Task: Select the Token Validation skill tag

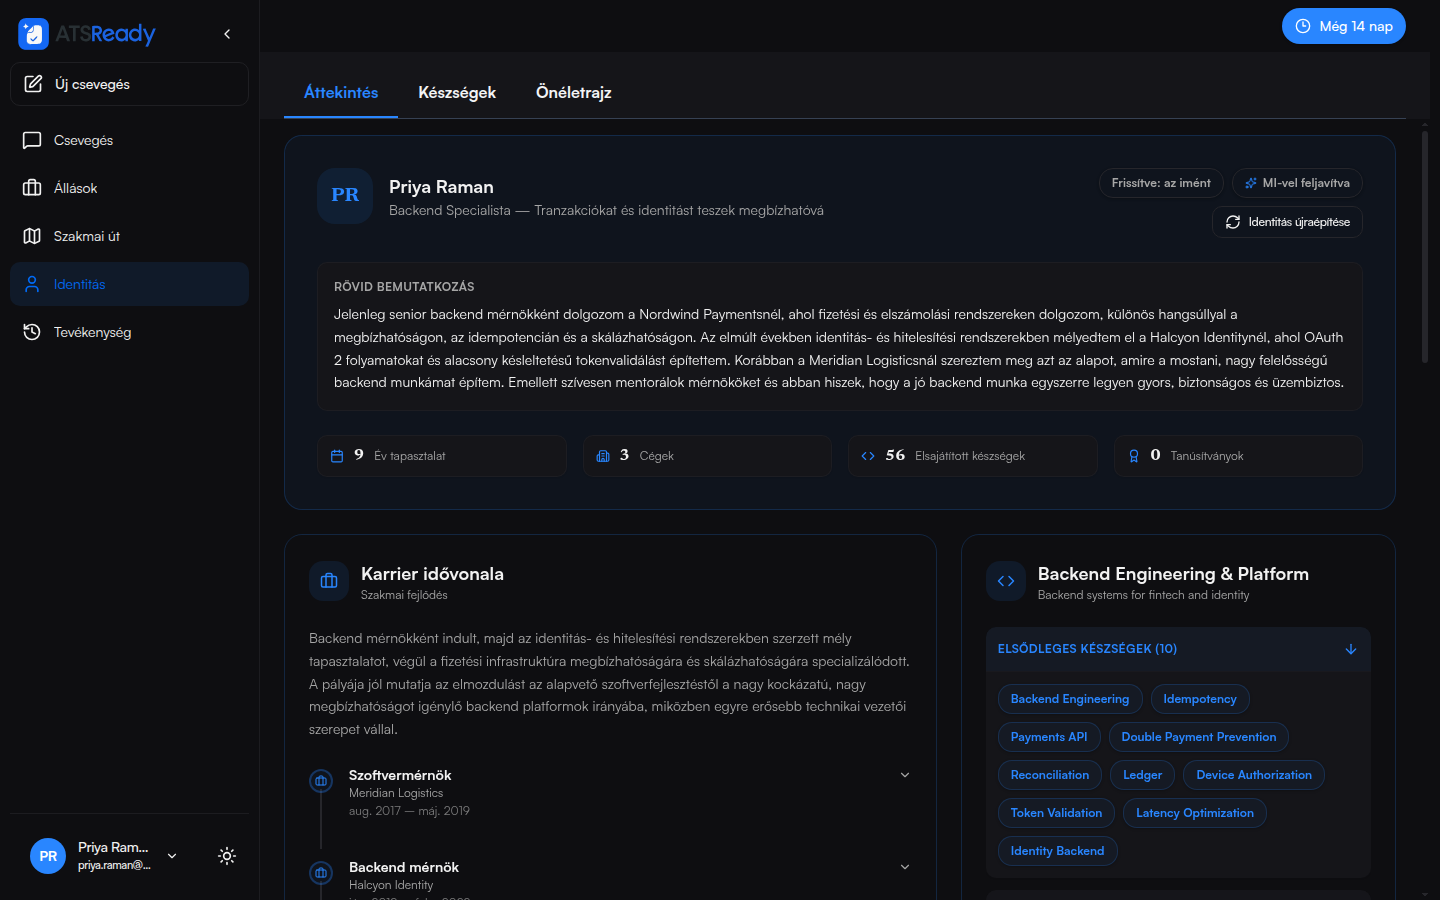Action: (1057, 813)
